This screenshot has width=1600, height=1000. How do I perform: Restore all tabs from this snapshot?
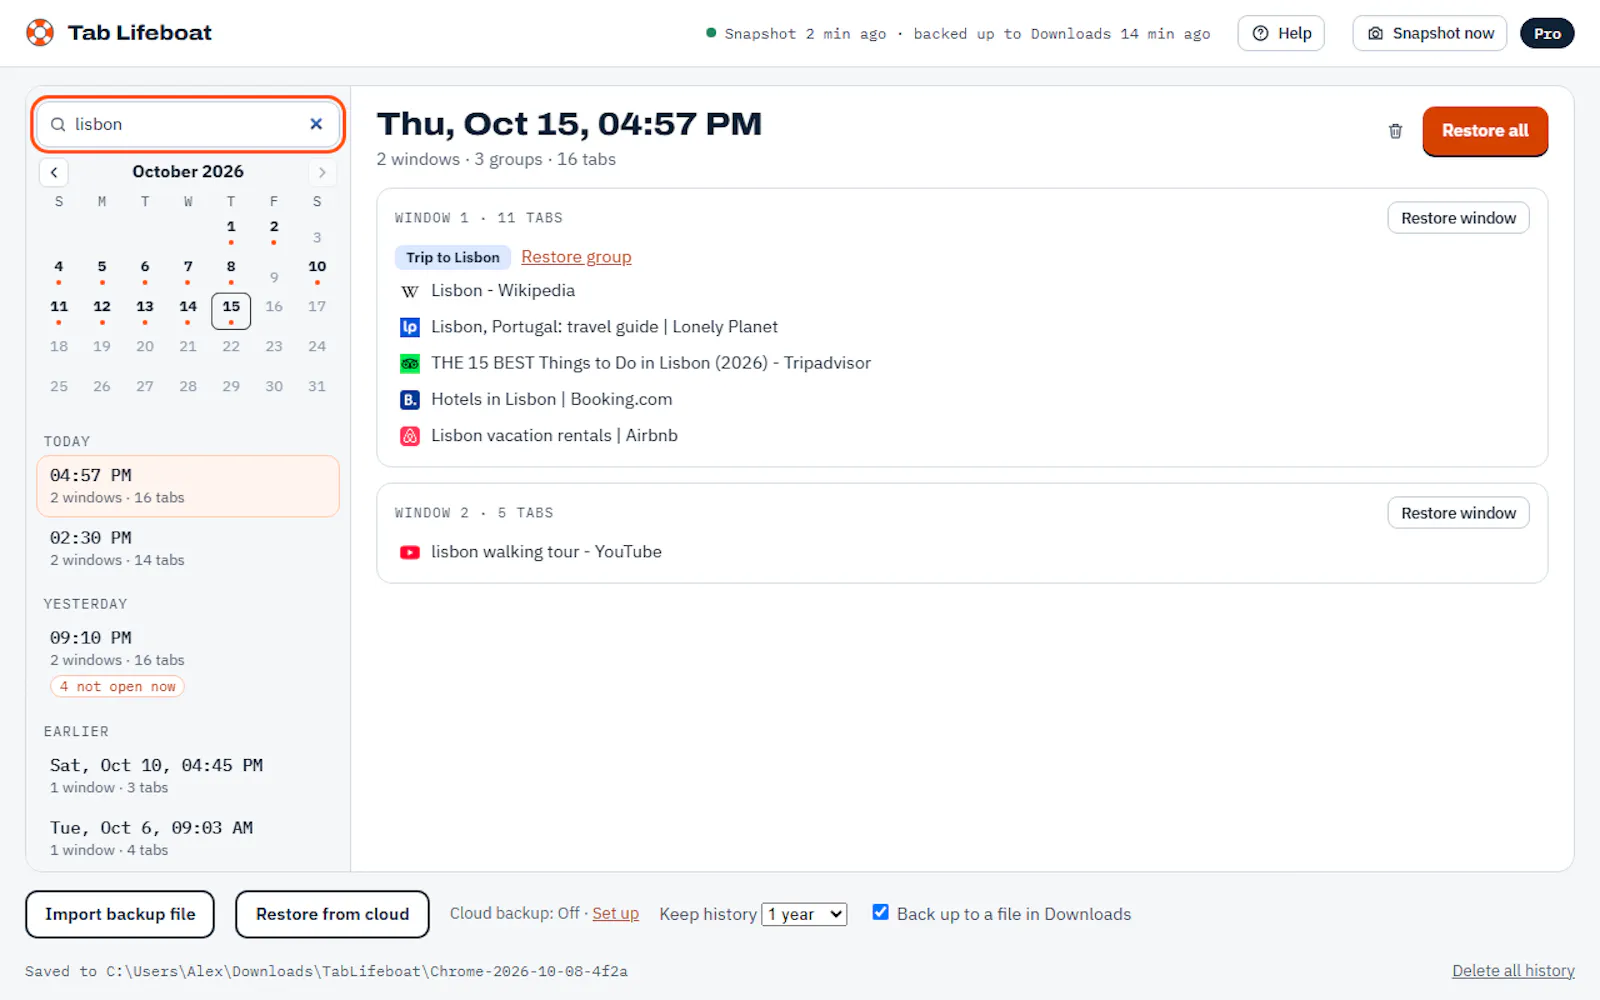[1485, 131]
